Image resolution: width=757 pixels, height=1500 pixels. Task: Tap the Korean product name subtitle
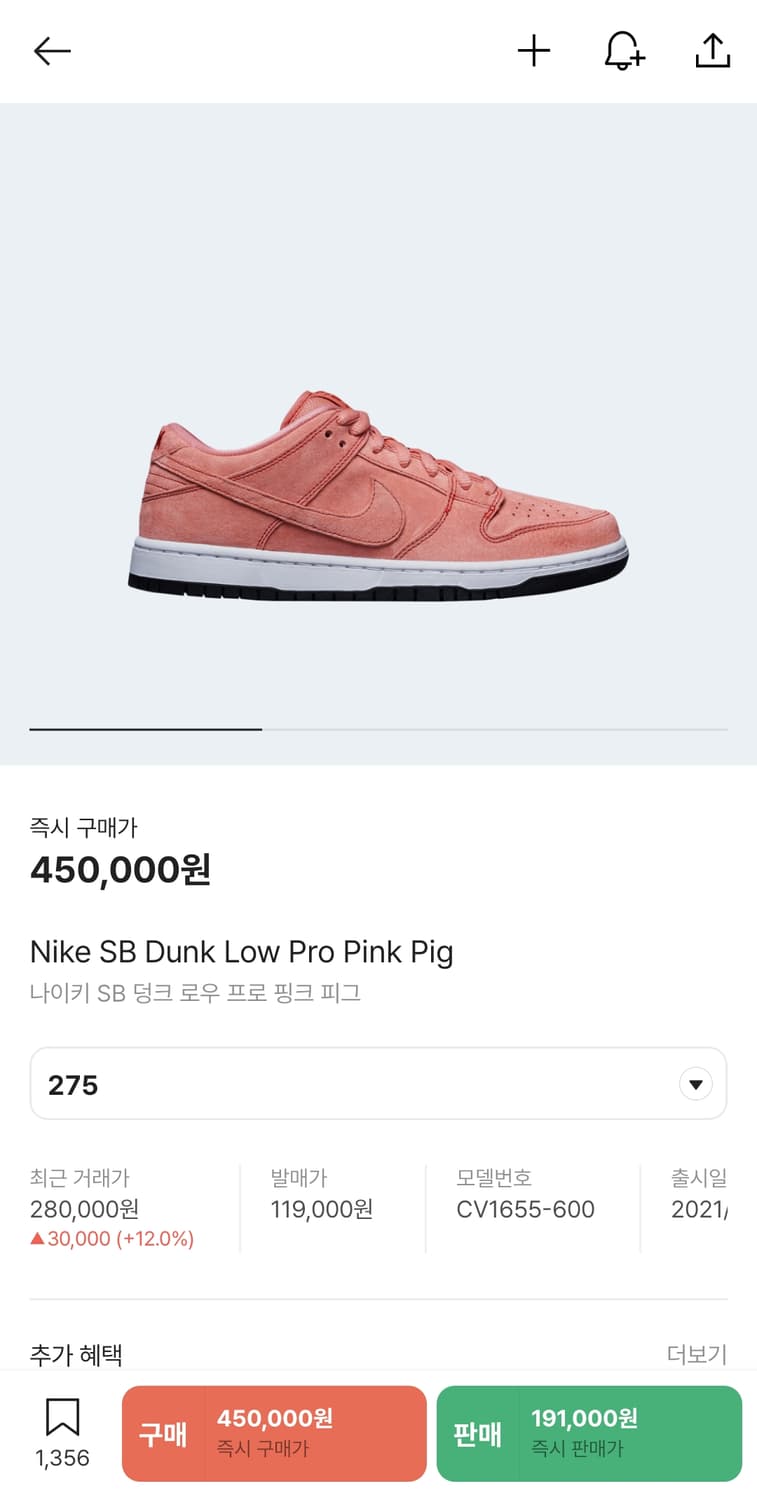195,993
